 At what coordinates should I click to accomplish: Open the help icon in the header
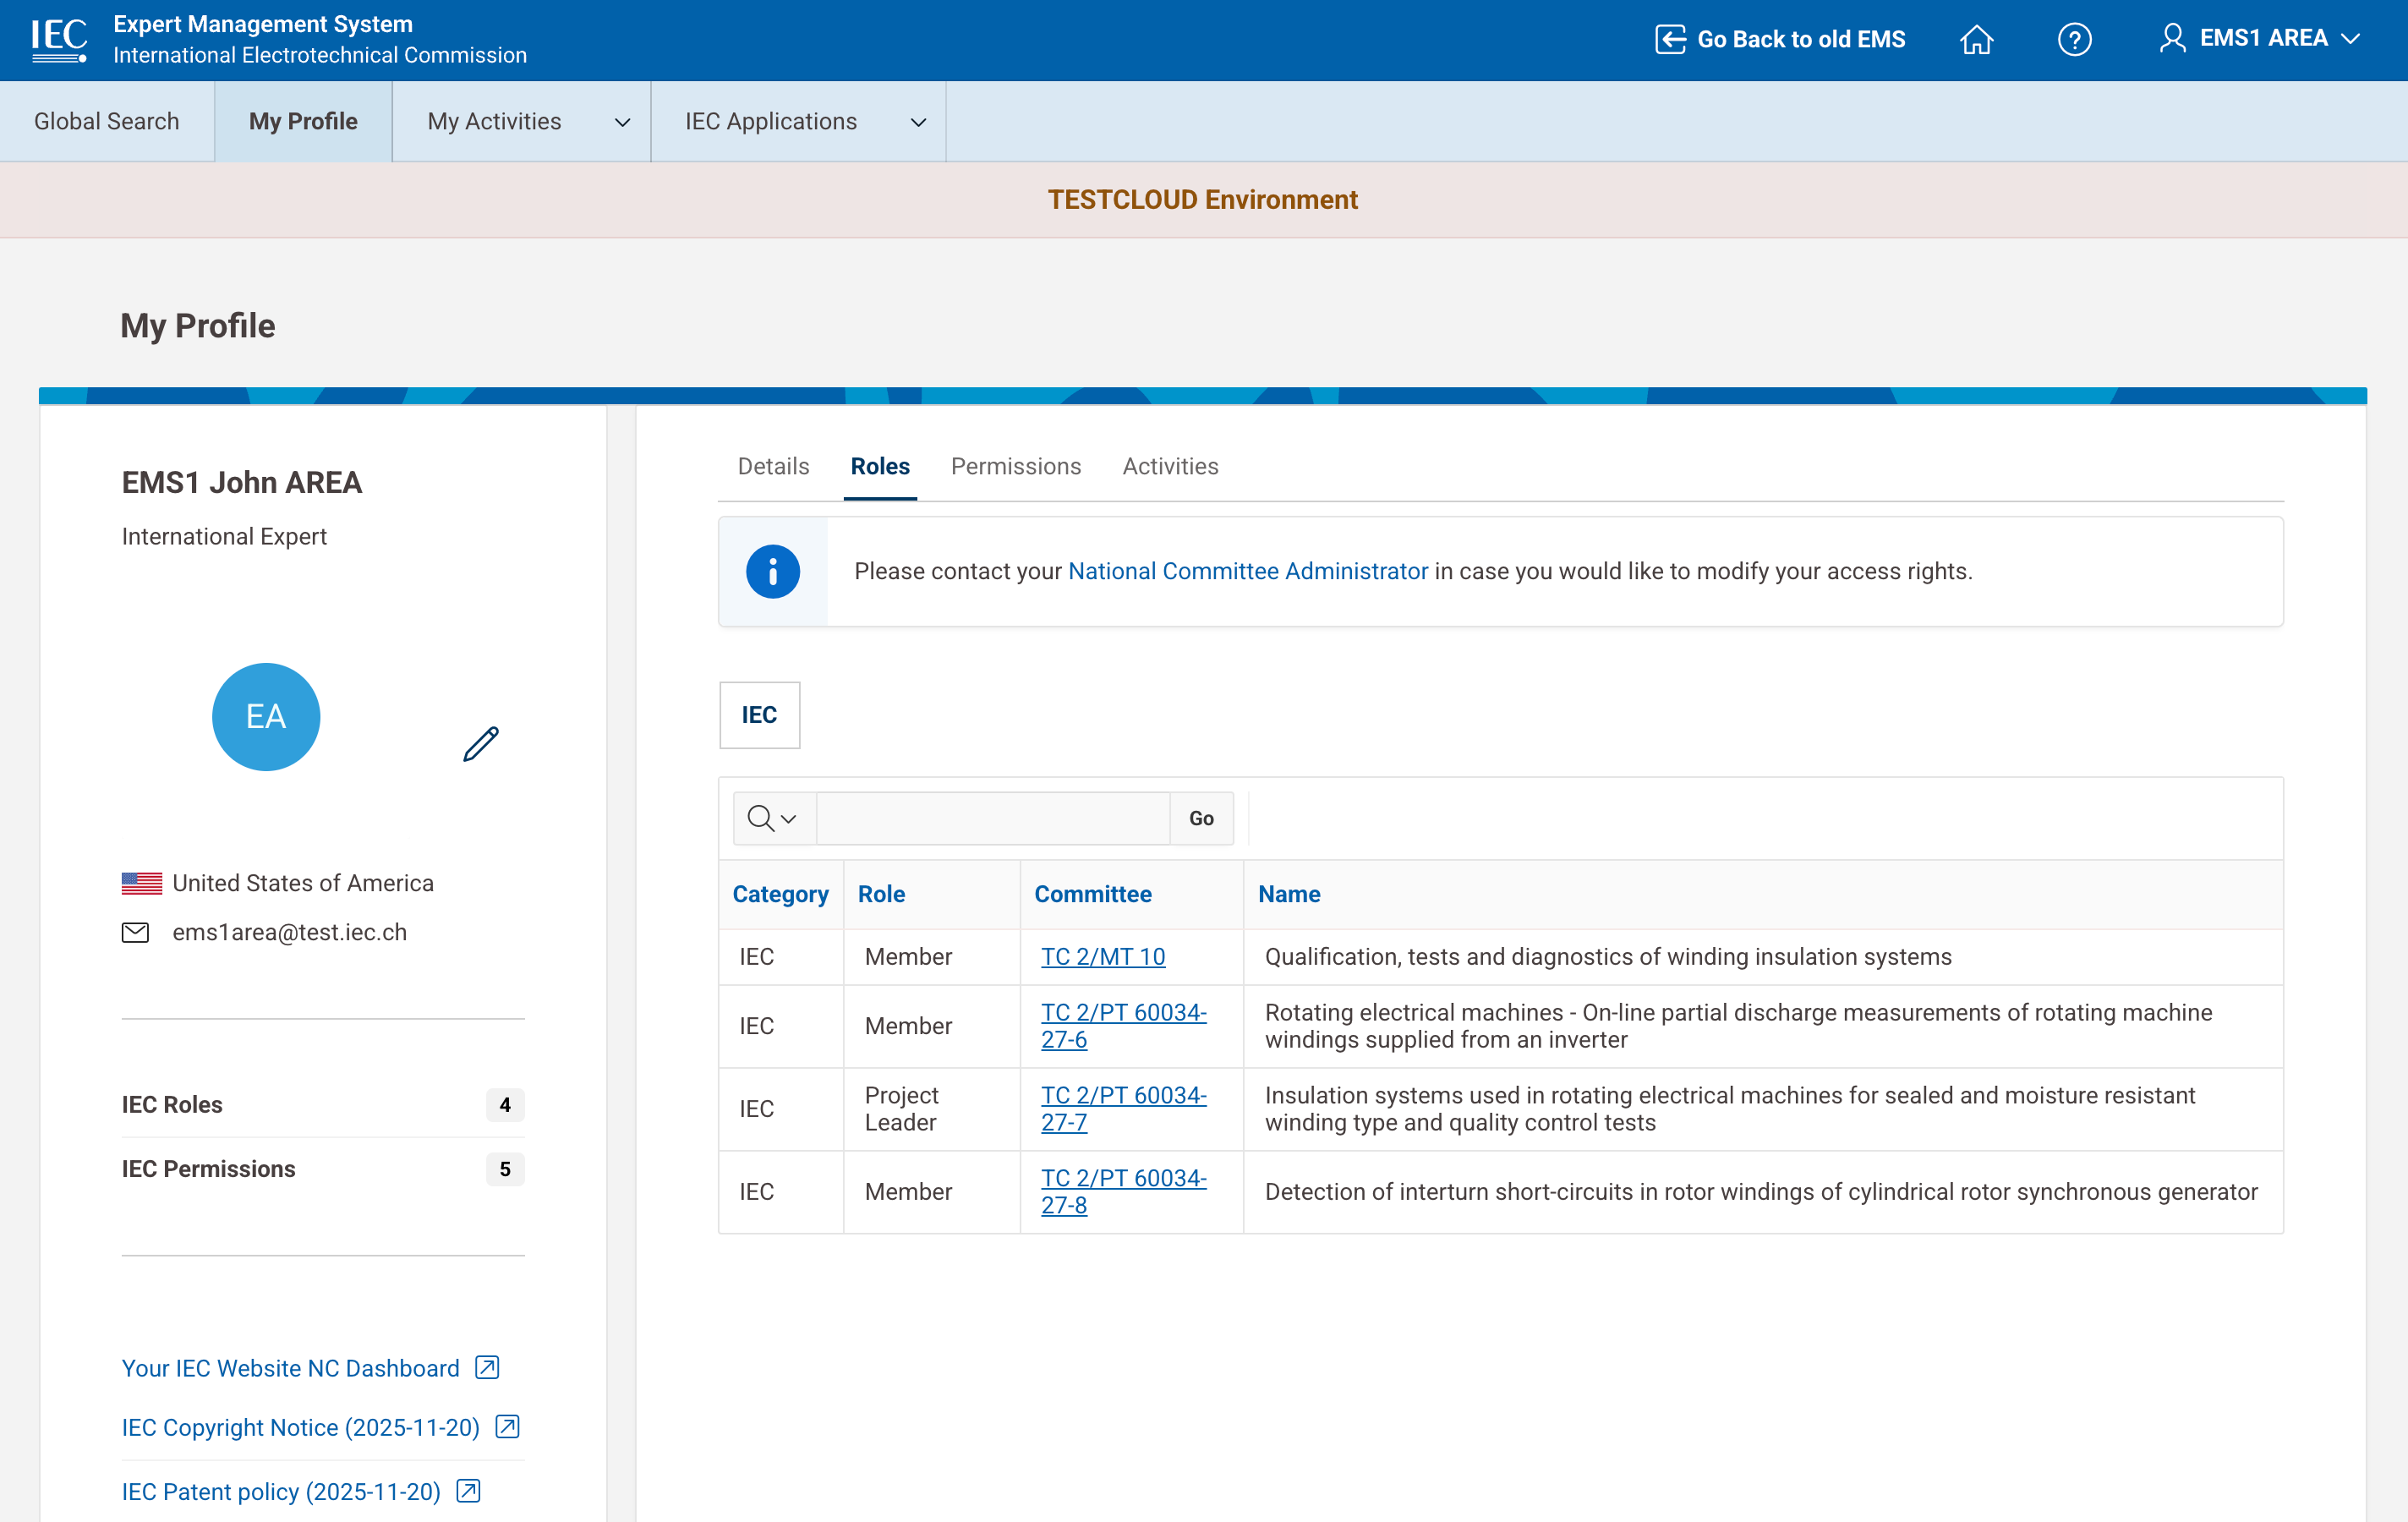2076,39
